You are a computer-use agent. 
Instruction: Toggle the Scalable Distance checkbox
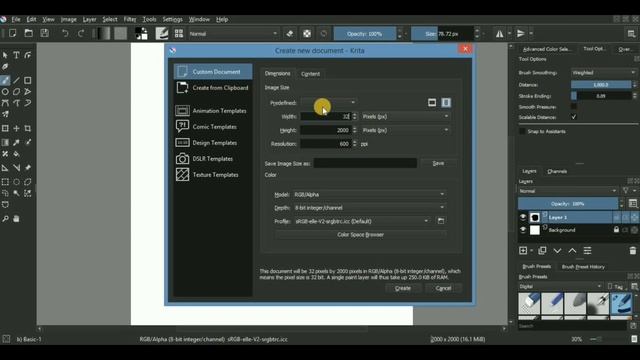(x=573, y=117)
